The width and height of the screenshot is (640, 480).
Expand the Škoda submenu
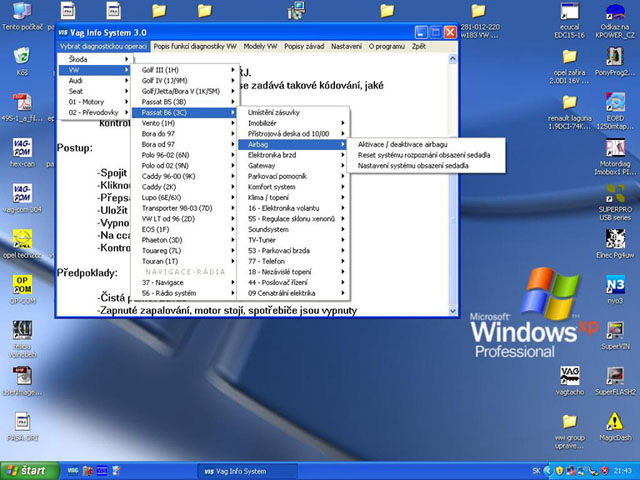tap(95, 59)
